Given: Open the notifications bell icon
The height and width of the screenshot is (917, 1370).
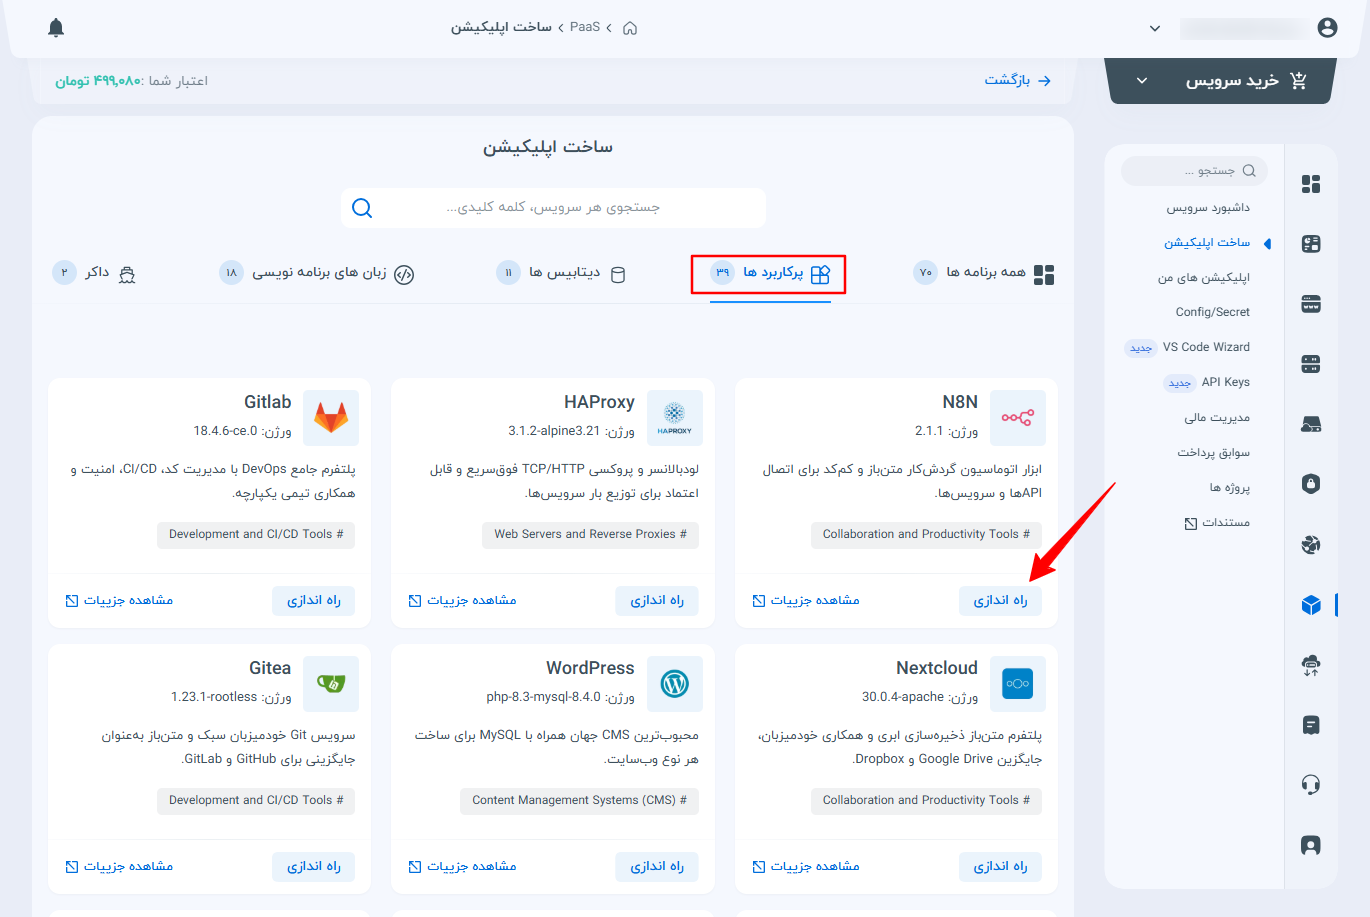Looking at the screenshot, I should pyautogui.click(x=56, y=28).
